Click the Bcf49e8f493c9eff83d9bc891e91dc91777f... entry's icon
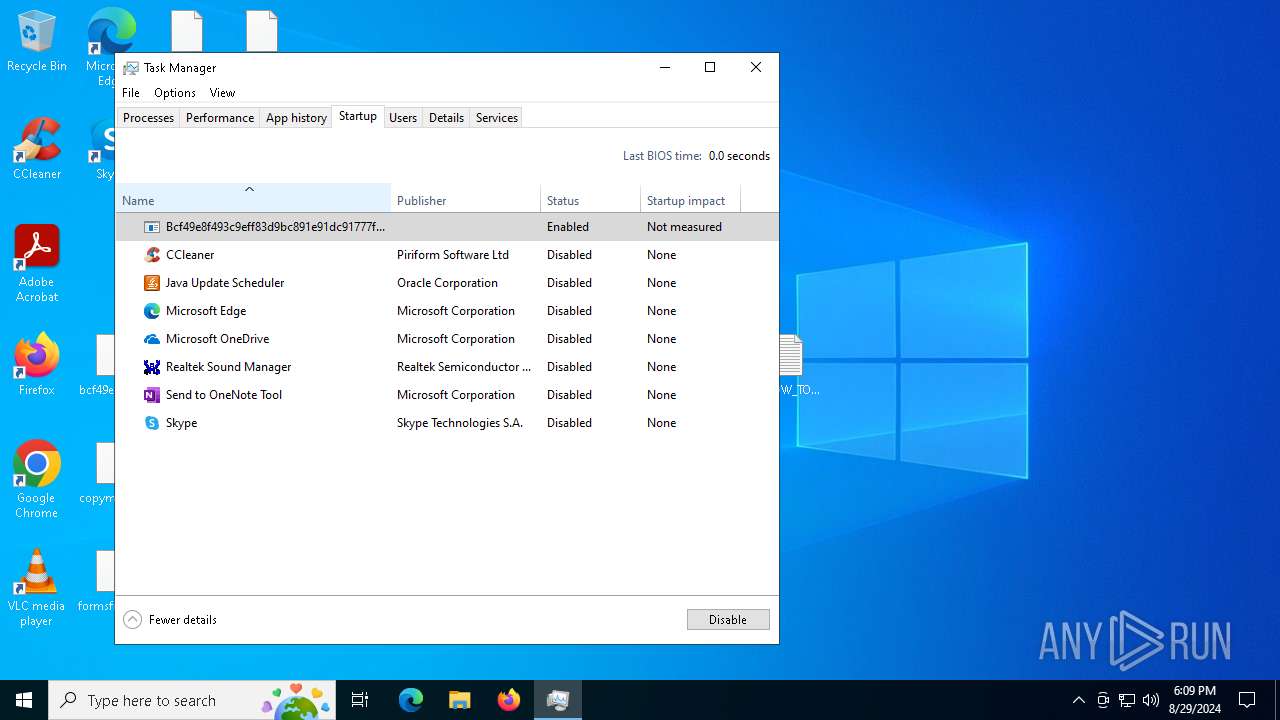 pyautogui.click(x=152, y=227)
